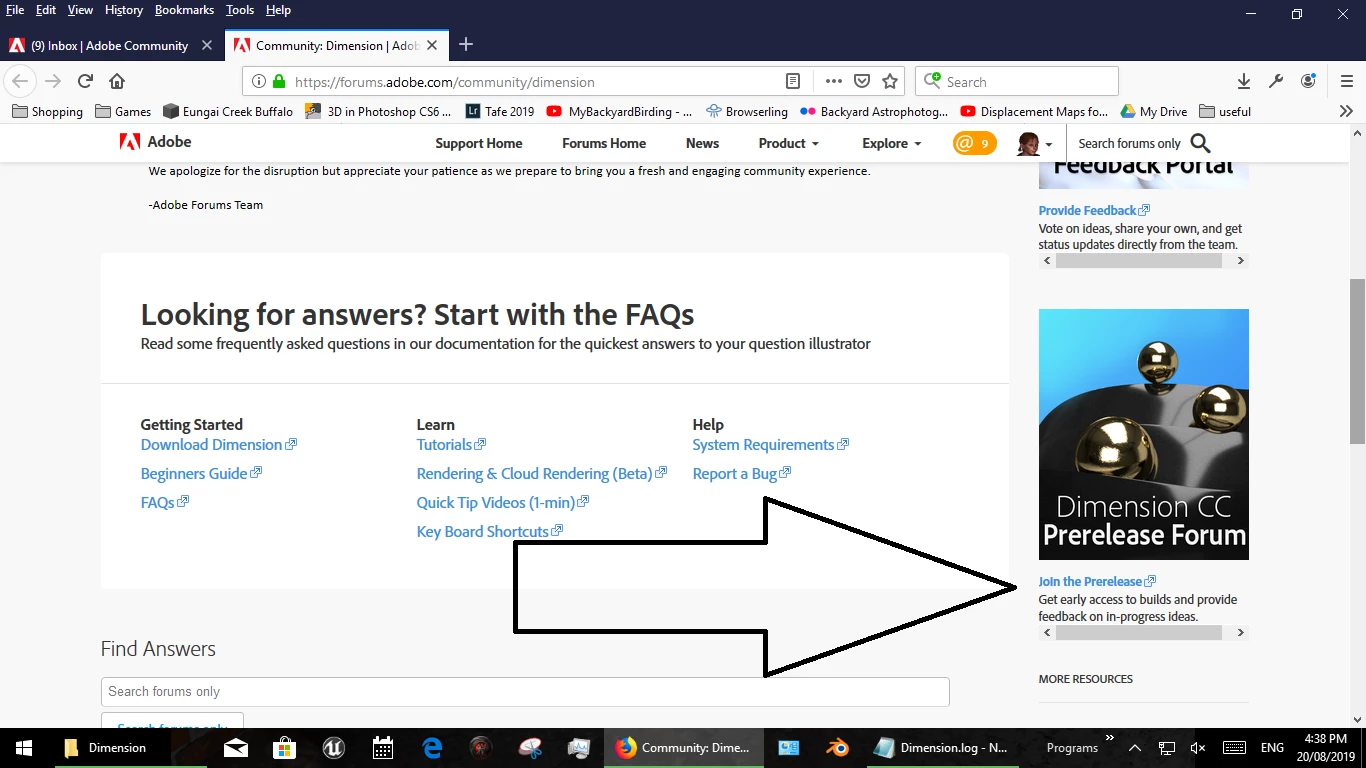Open Microsoft Store in taskbar

285,748
